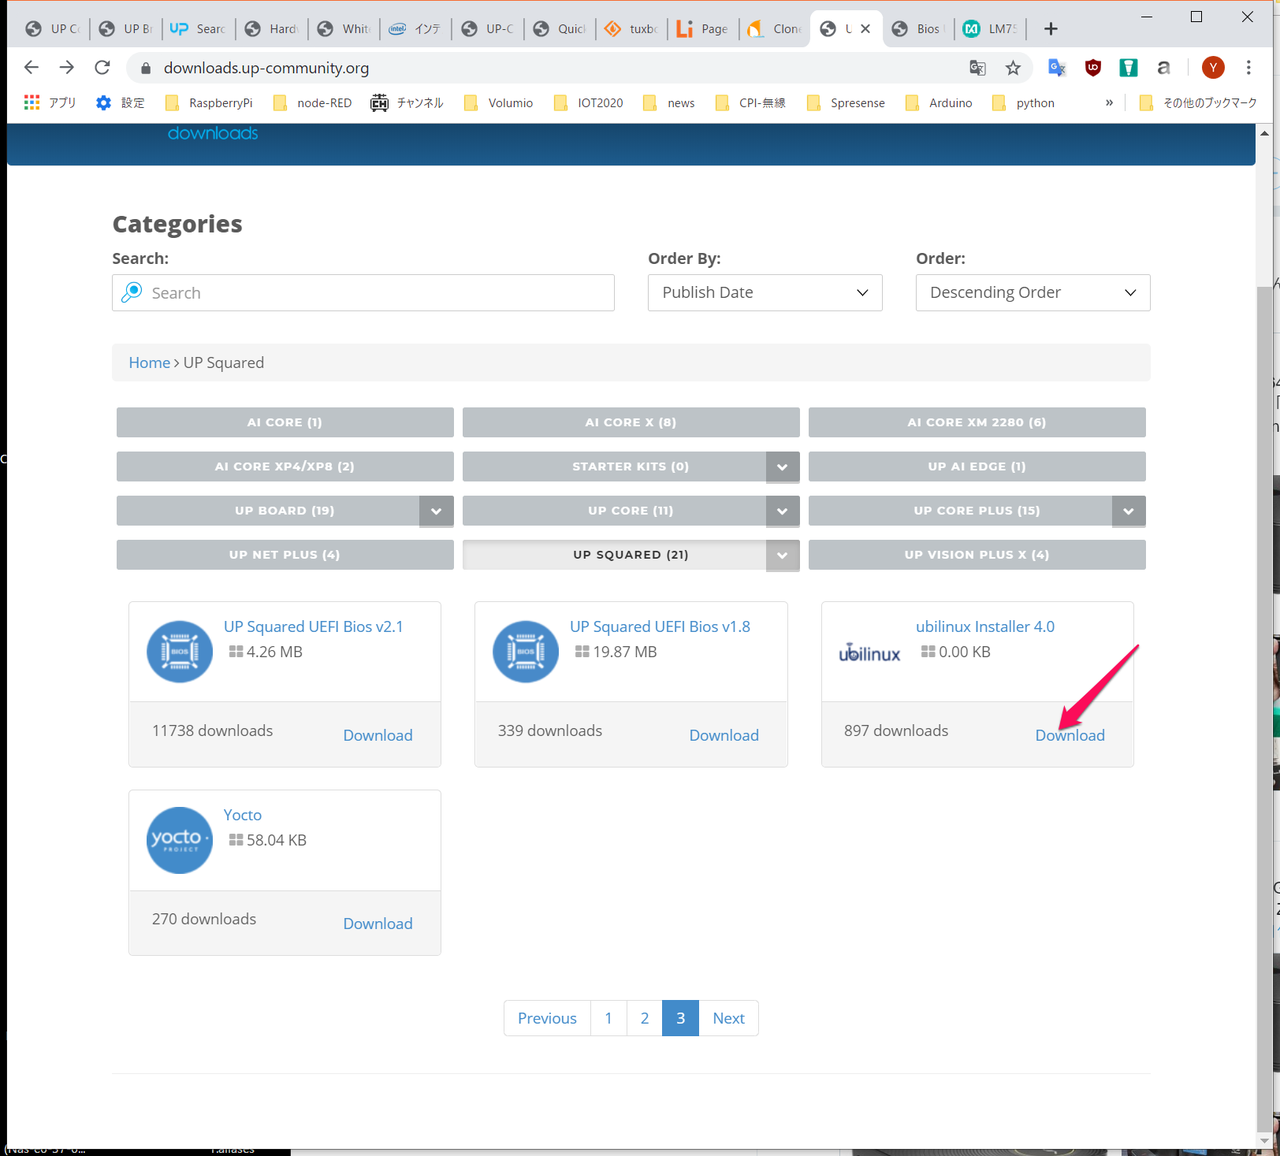The width and height of the screenshot is (1280, 1156).
Task: Open the Volumio bookmark folder
Action: pyautogui.click(x=498, y=102)
